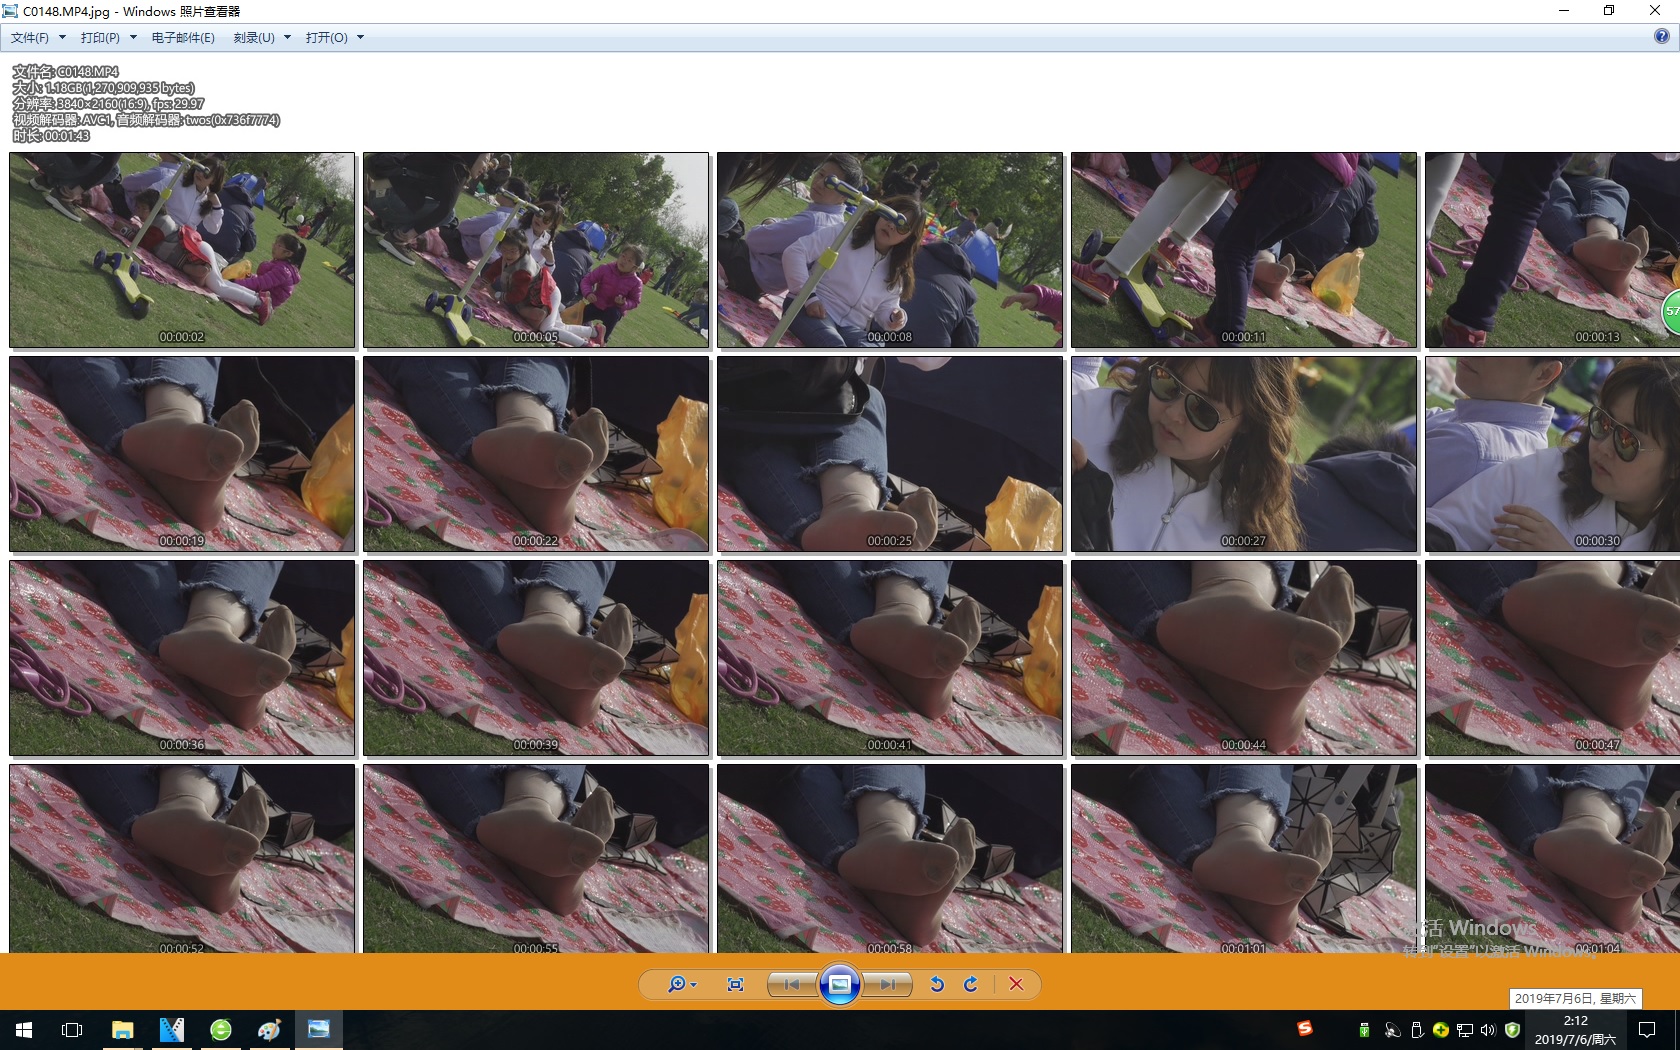The width and height of the screenshot is (1680, 1050).
Task: Click the actual size fit button
Action: 735,984
